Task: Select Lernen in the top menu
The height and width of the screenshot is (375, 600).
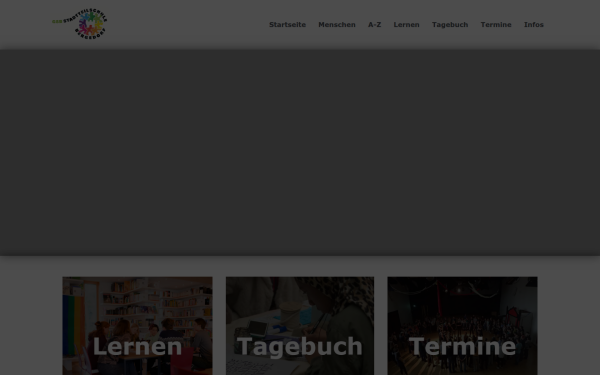Action: point(406,24)
